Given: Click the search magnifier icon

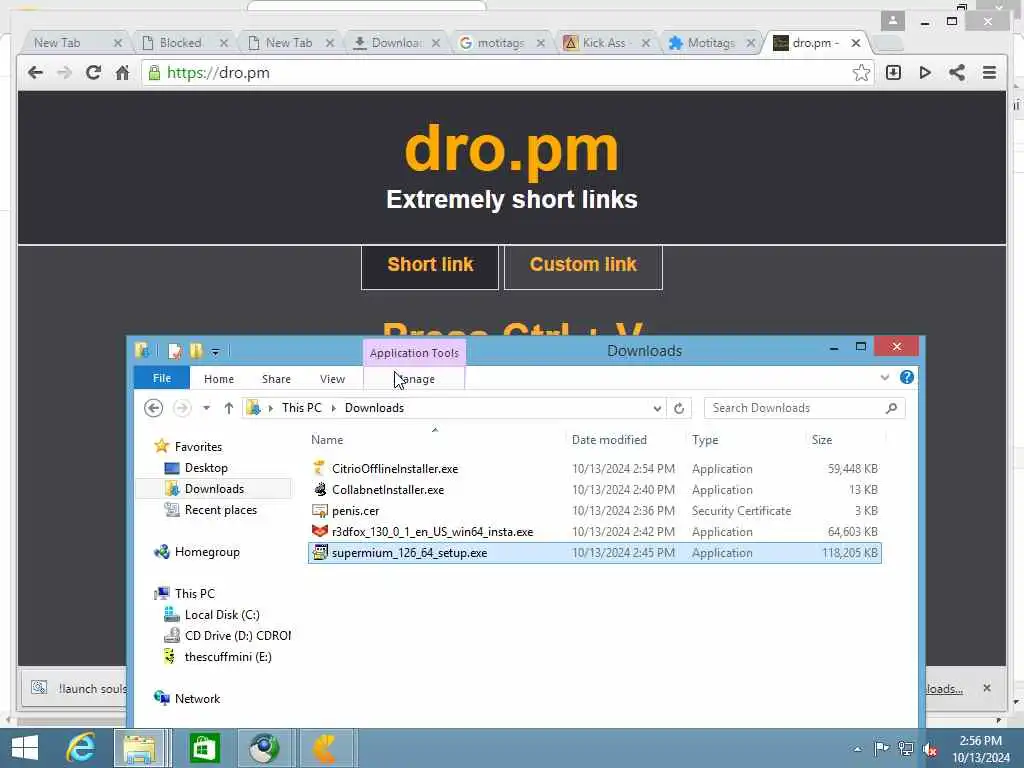Looking at the screenshot, I should coord(891,408).
